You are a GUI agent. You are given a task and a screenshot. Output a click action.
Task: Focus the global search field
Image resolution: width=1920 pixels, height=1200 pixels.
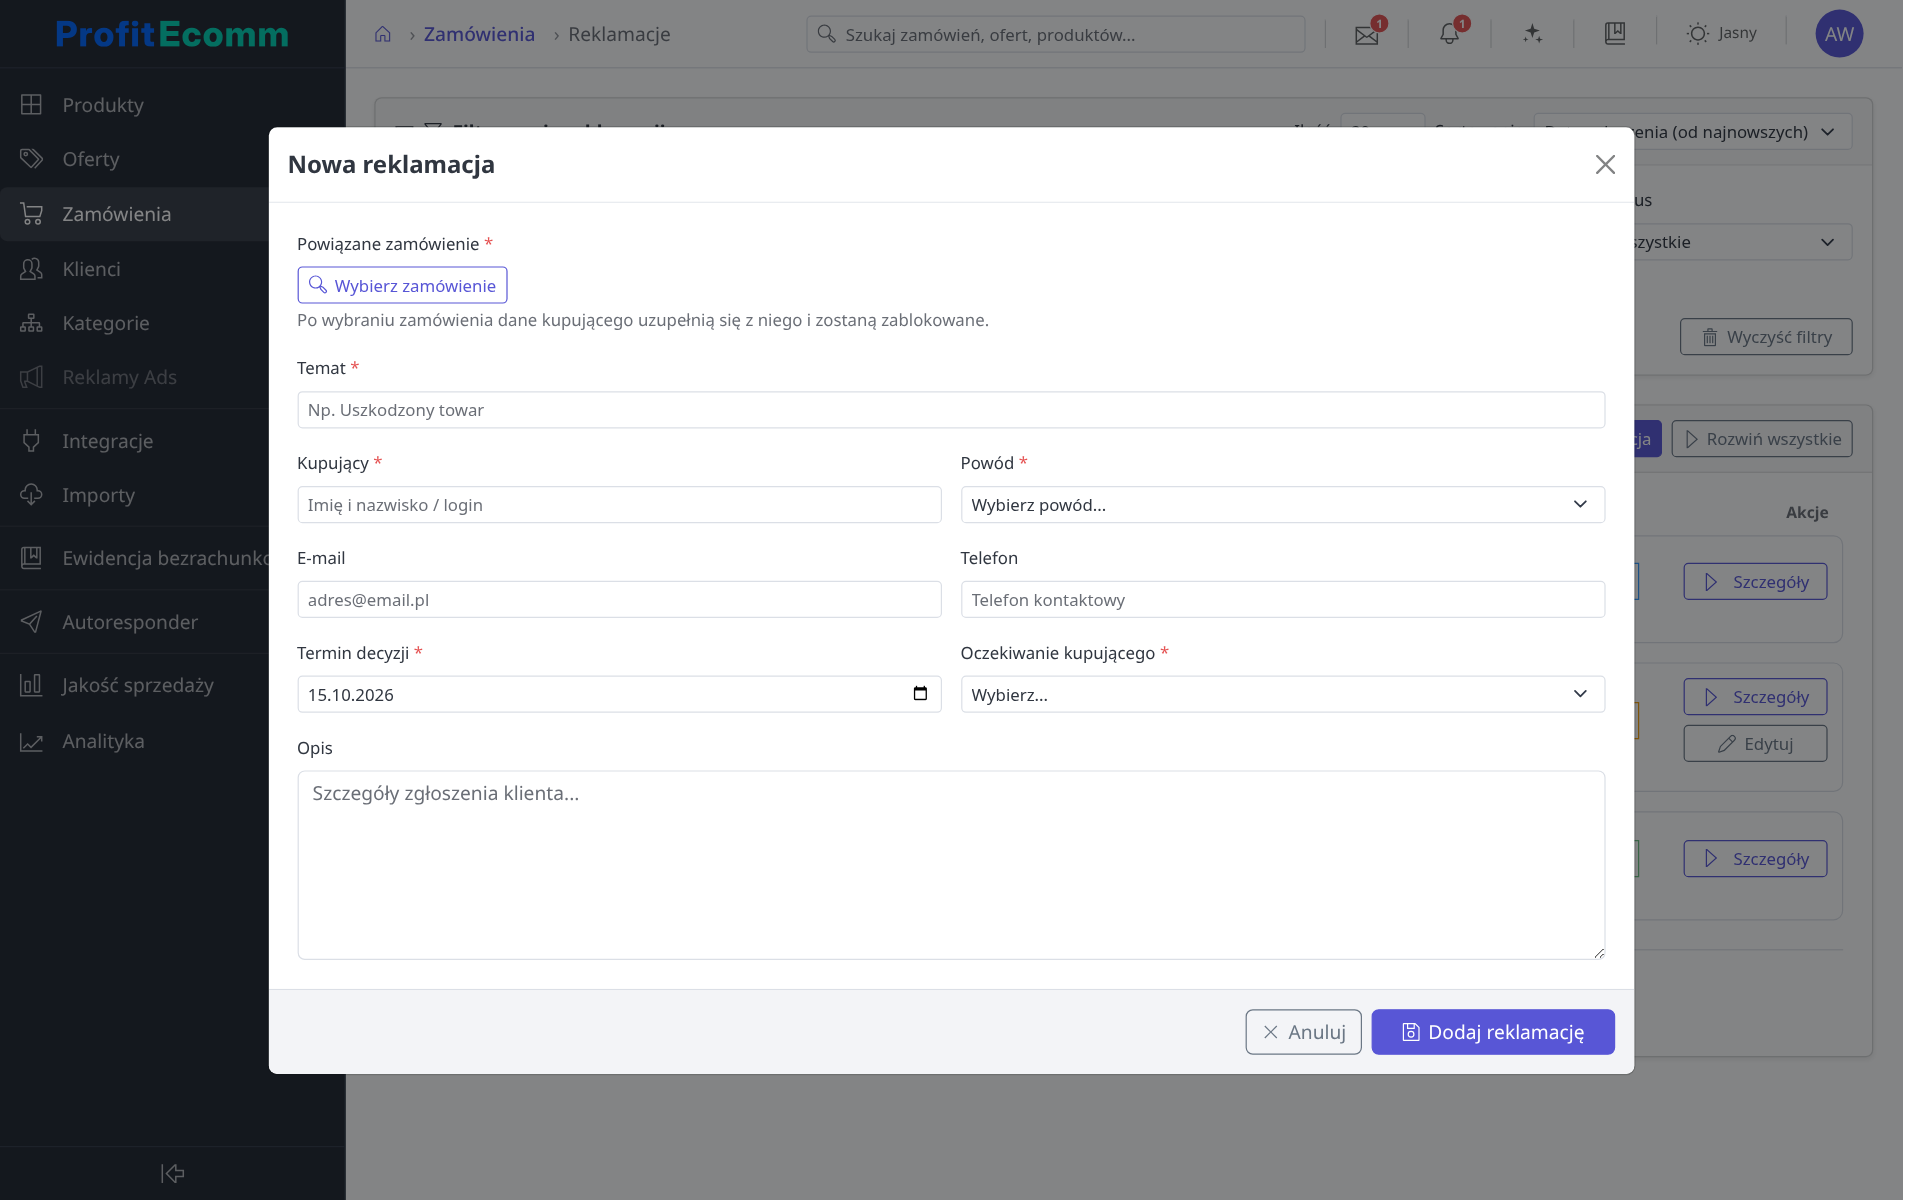pyautogui.click(x=1055, y=34)
